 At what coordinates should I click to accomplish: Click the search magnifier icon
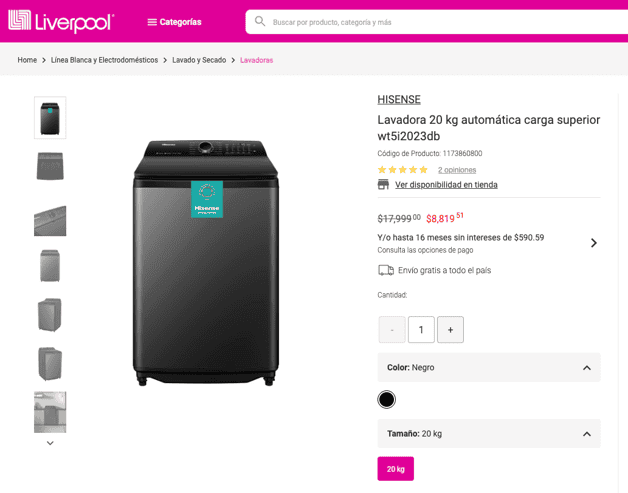[x=260, y=21]
